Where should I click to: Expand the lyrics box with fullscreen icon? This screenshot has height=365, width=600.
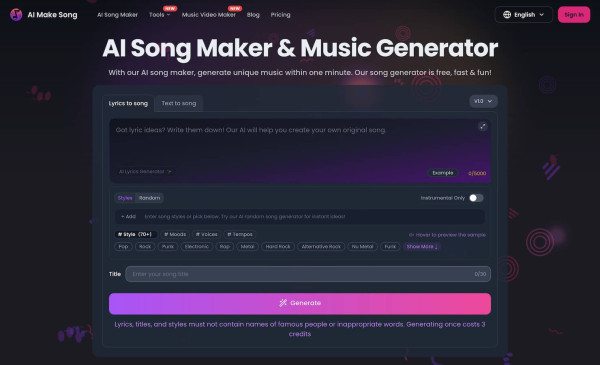(483, 126)
